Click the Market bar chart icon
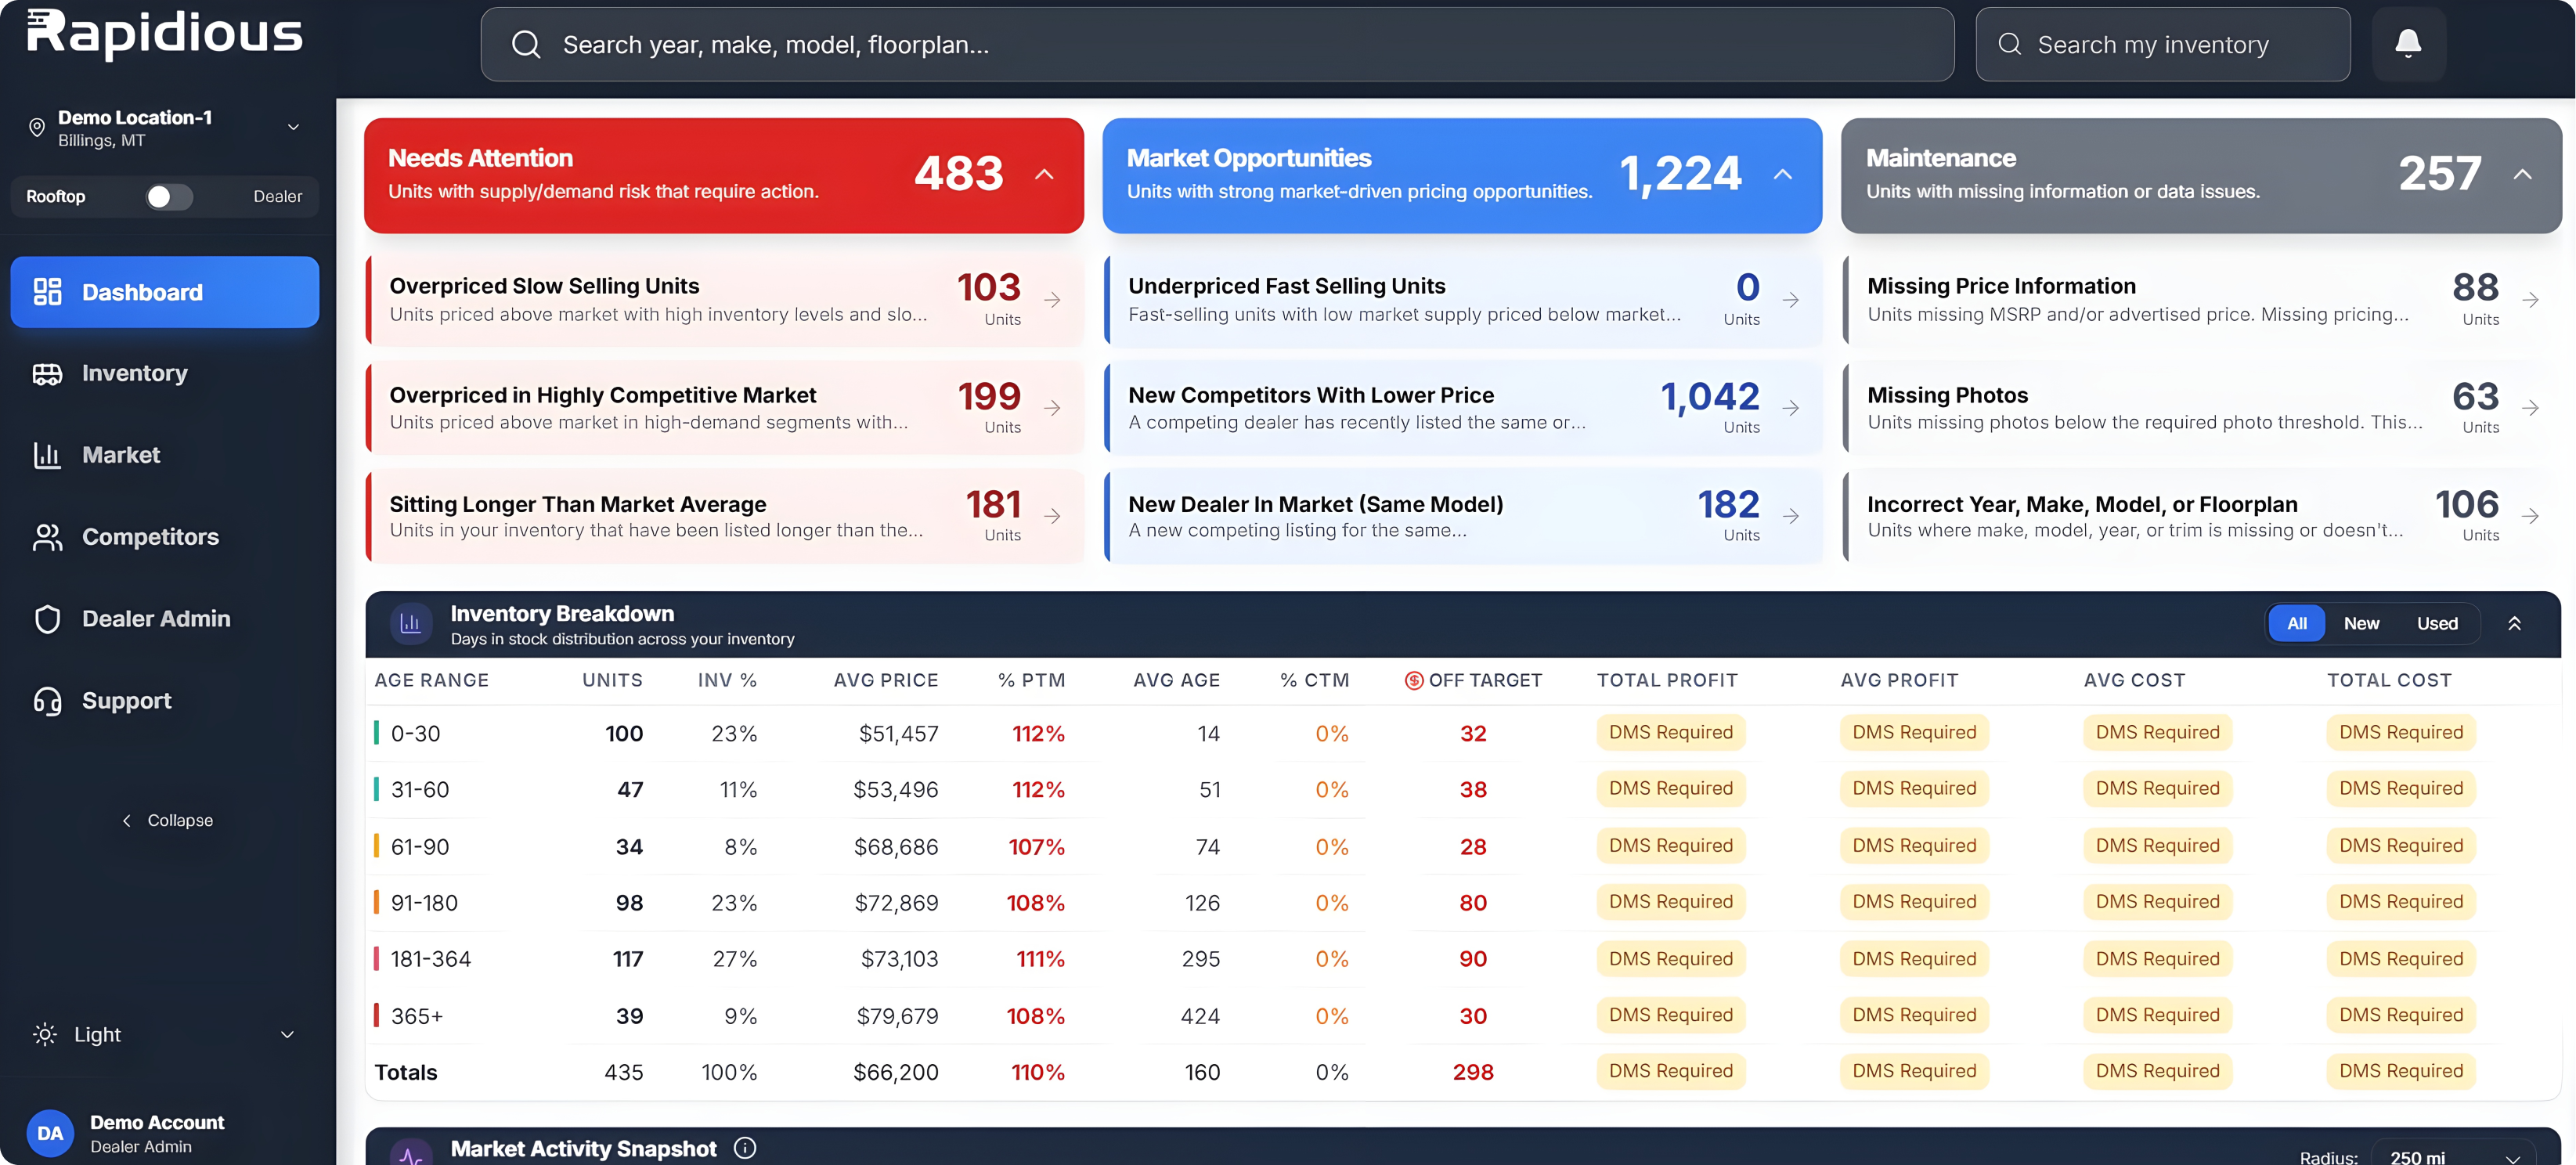 point(47,455)
